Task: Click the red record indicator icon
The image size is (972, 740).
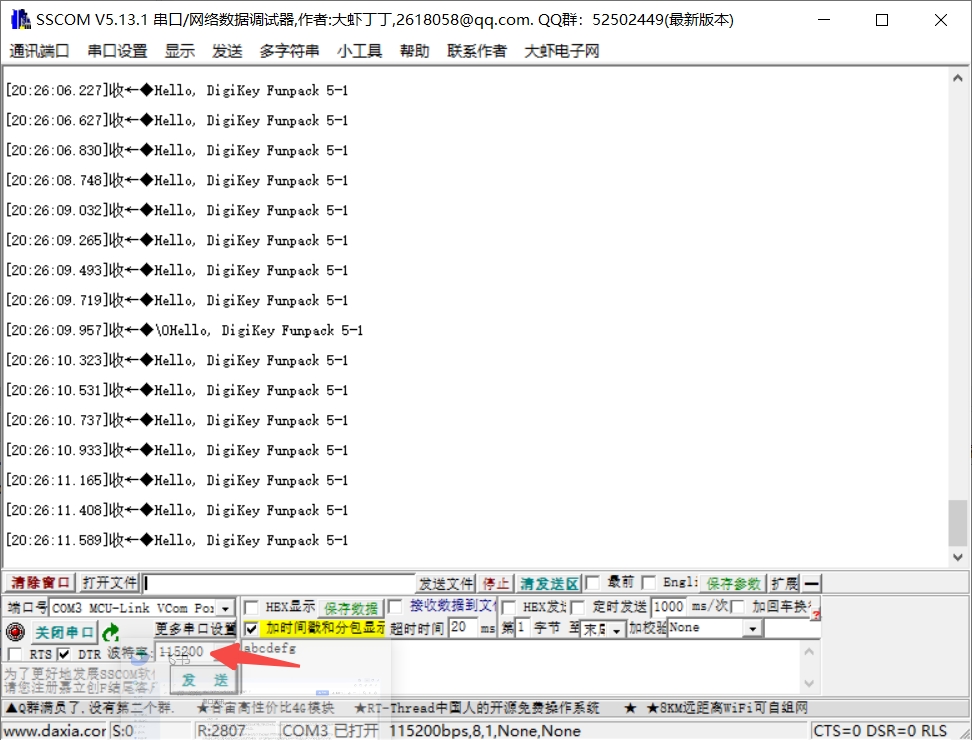Action: coord(15,632)
